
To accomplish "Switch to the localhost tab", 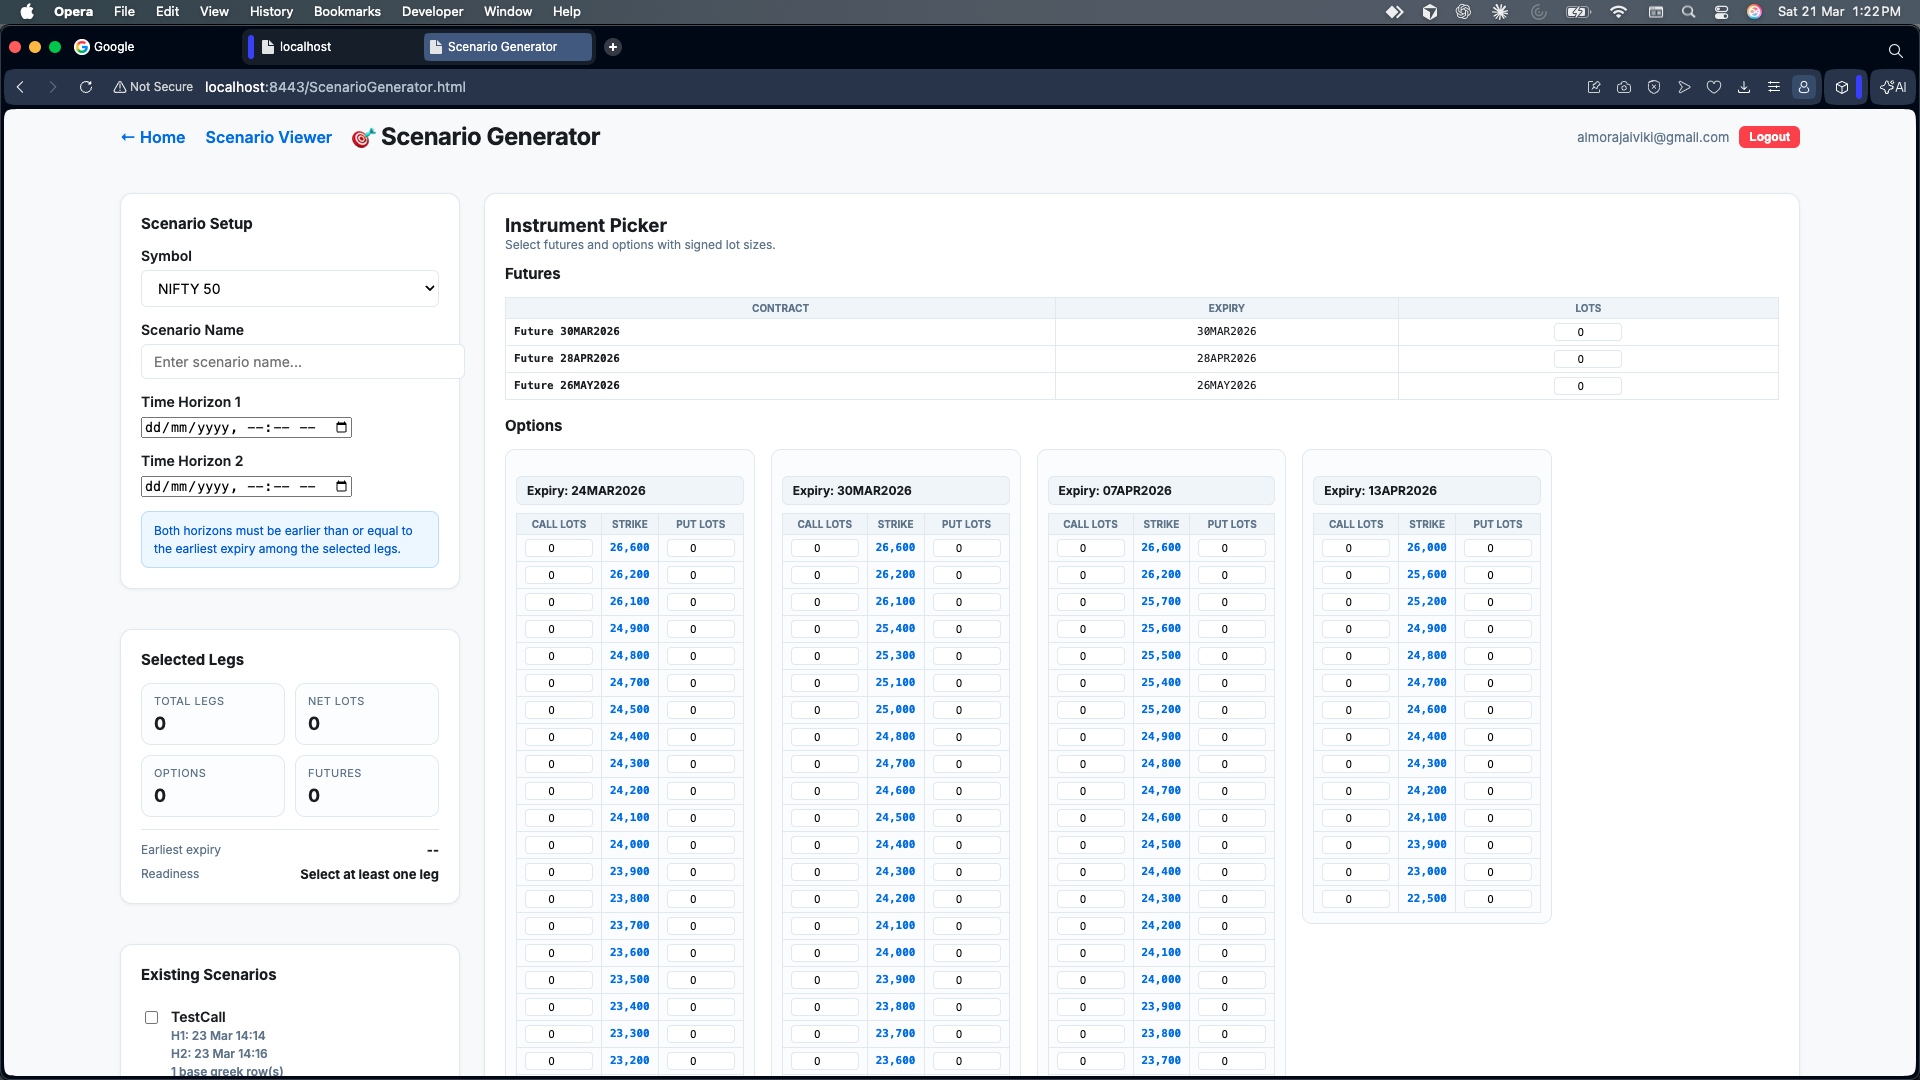I will (x=305, y=47).
